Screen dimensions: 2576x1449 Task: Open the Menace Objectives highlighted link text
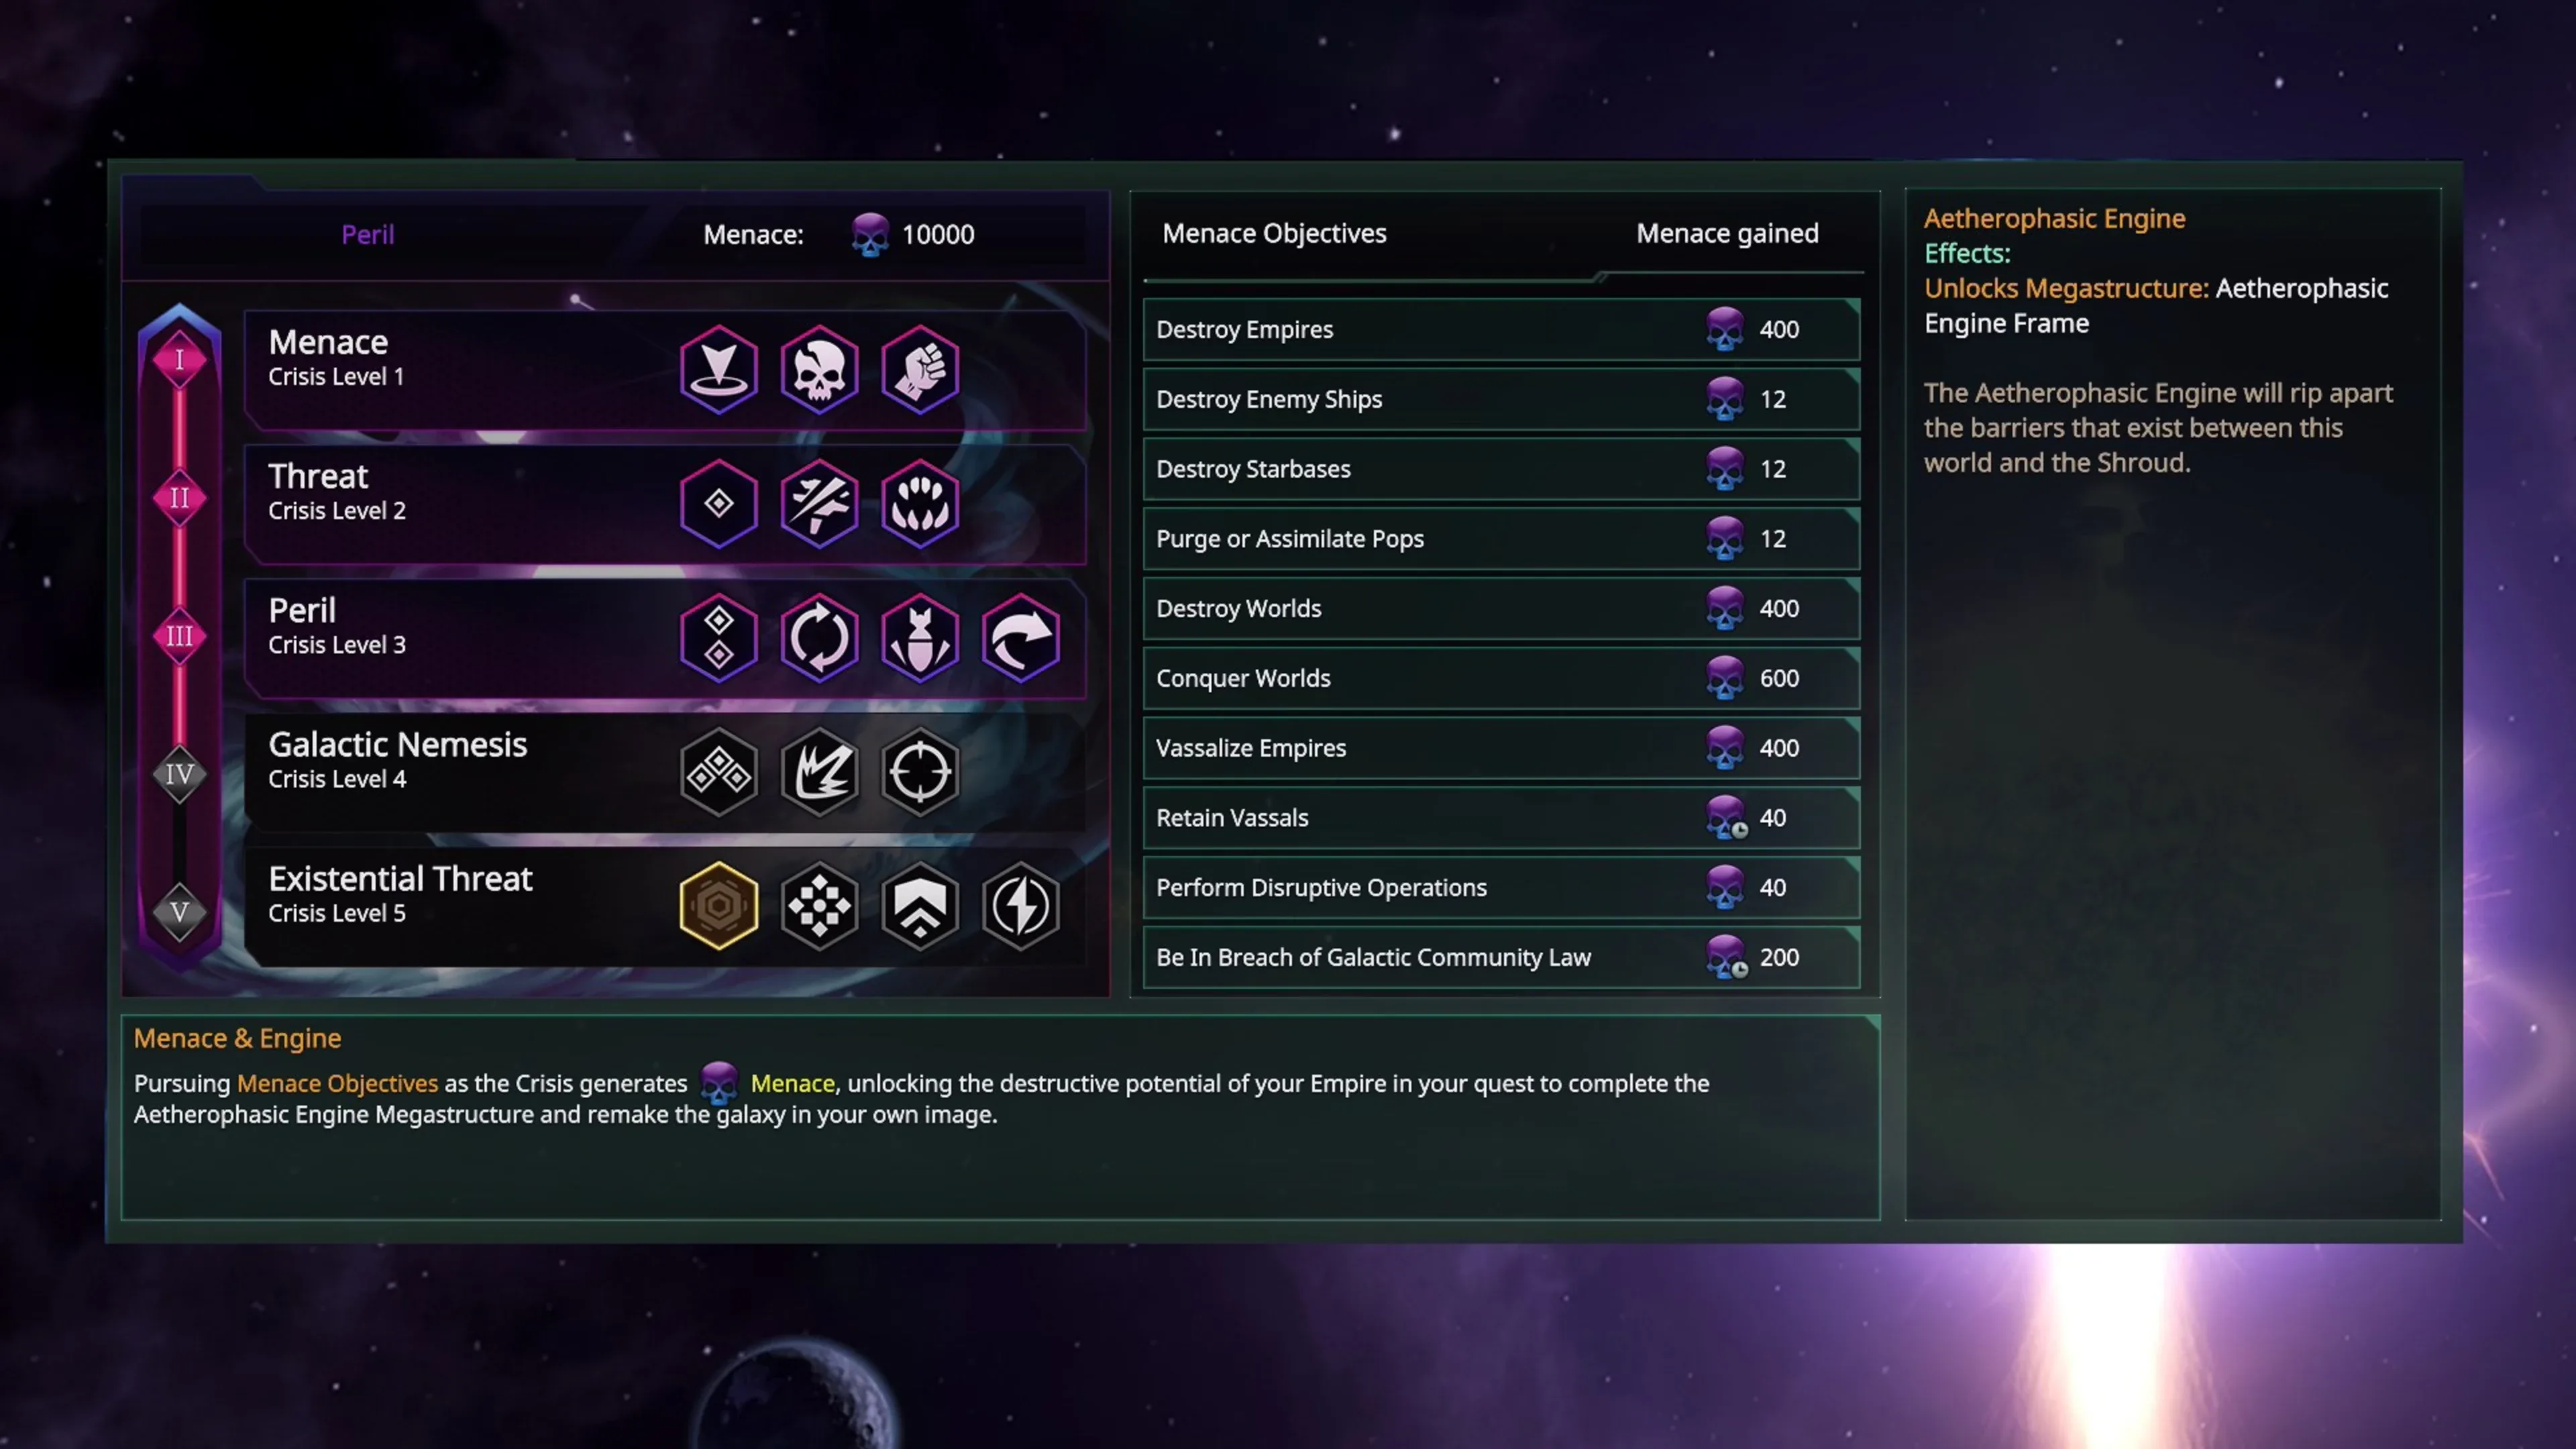pyautogui.click(x=337, y=1083)
